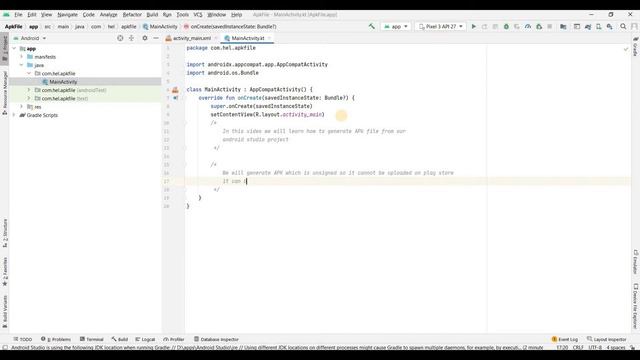Click the Search Everywhere magnifier icon
Image resolution: width=640 pixels, height=360 pixels.
click(623, 27)
